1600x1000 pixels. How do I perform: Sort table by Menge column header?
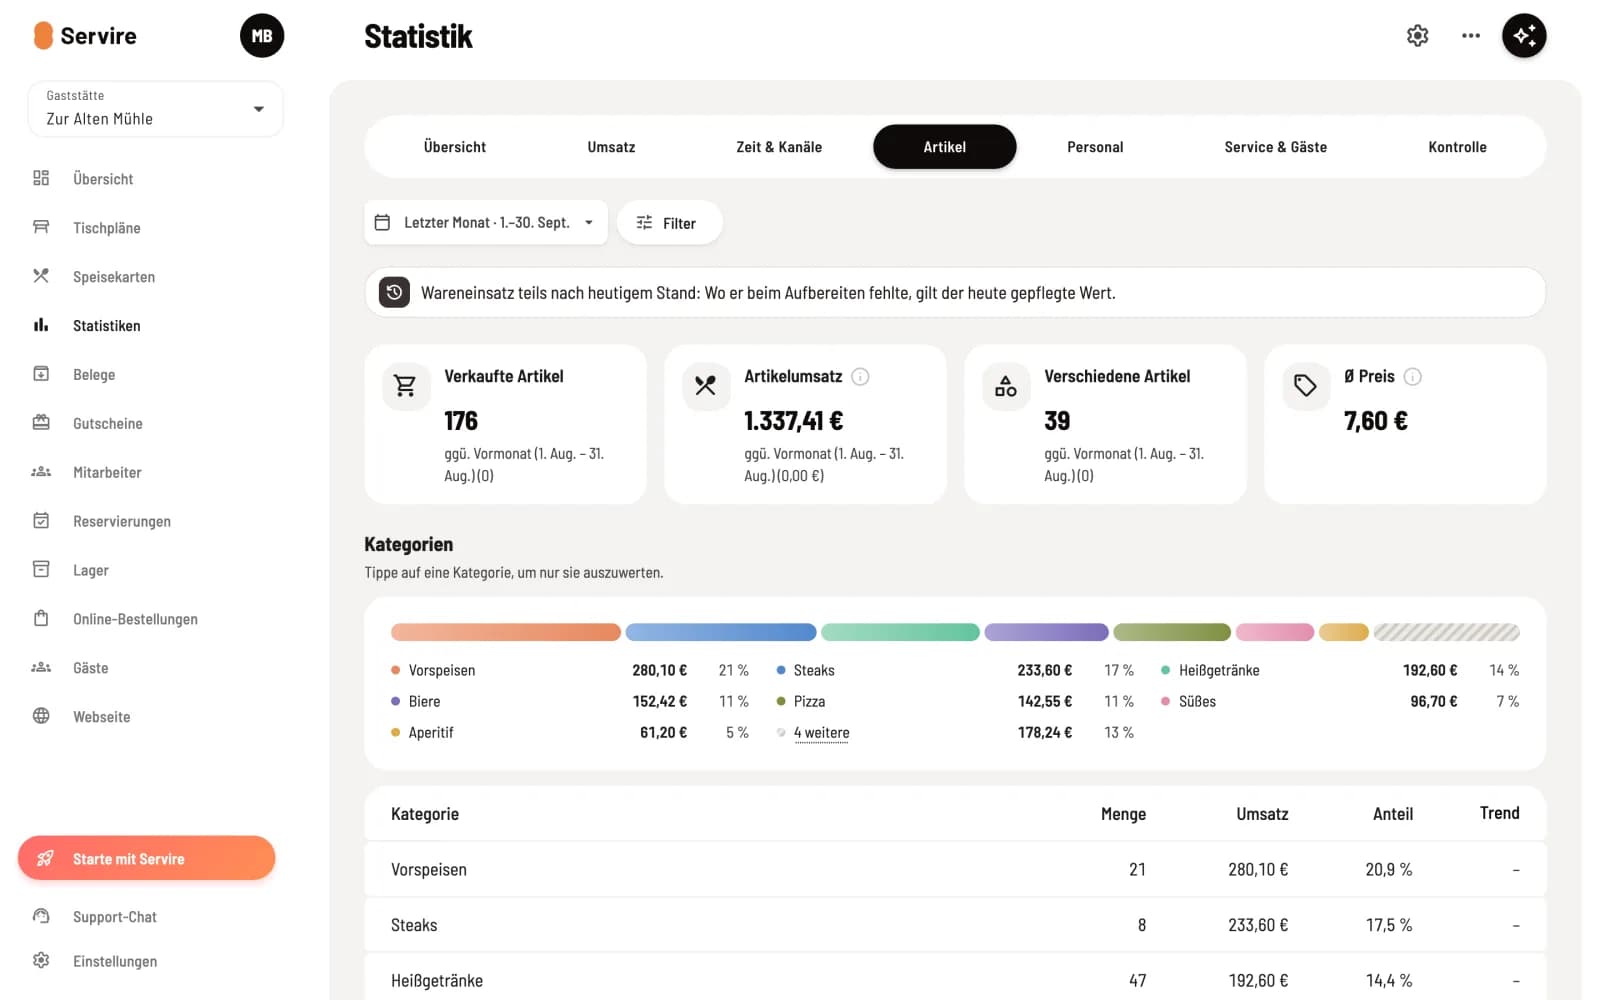point(1123,814)
